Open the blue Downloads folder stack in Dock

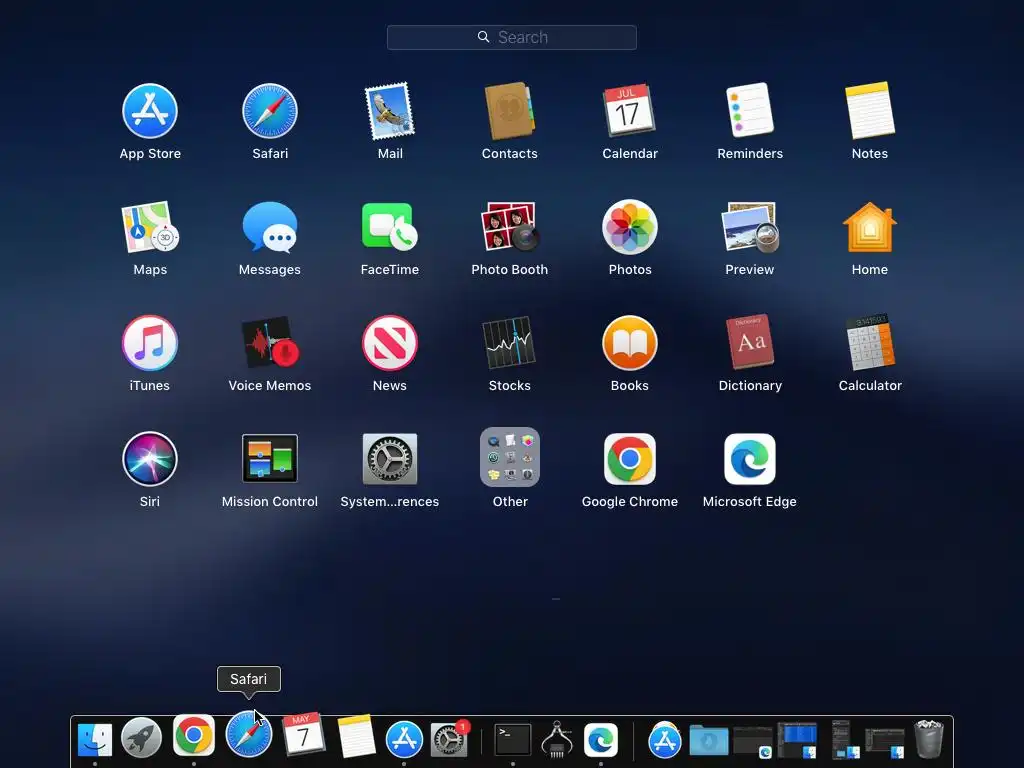(x=709, y=741)
